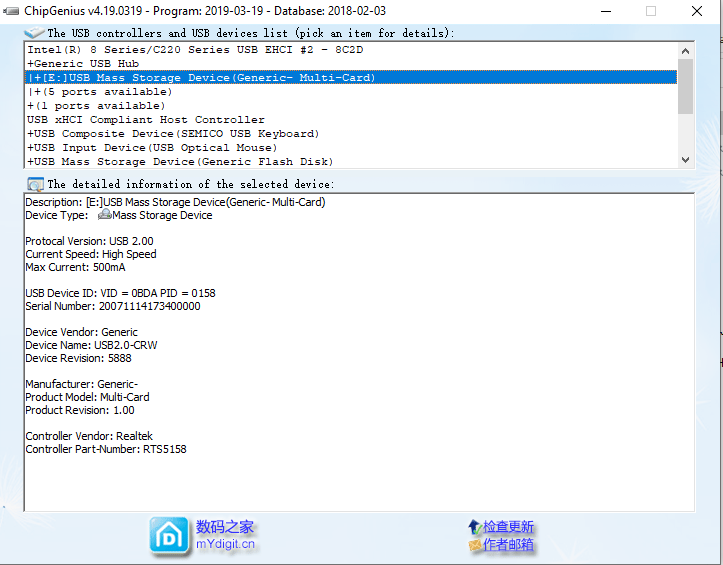The height and width of the screenshot is (565, 723).
Task: Click 检查更新 to check for updates
Action: 508,527
